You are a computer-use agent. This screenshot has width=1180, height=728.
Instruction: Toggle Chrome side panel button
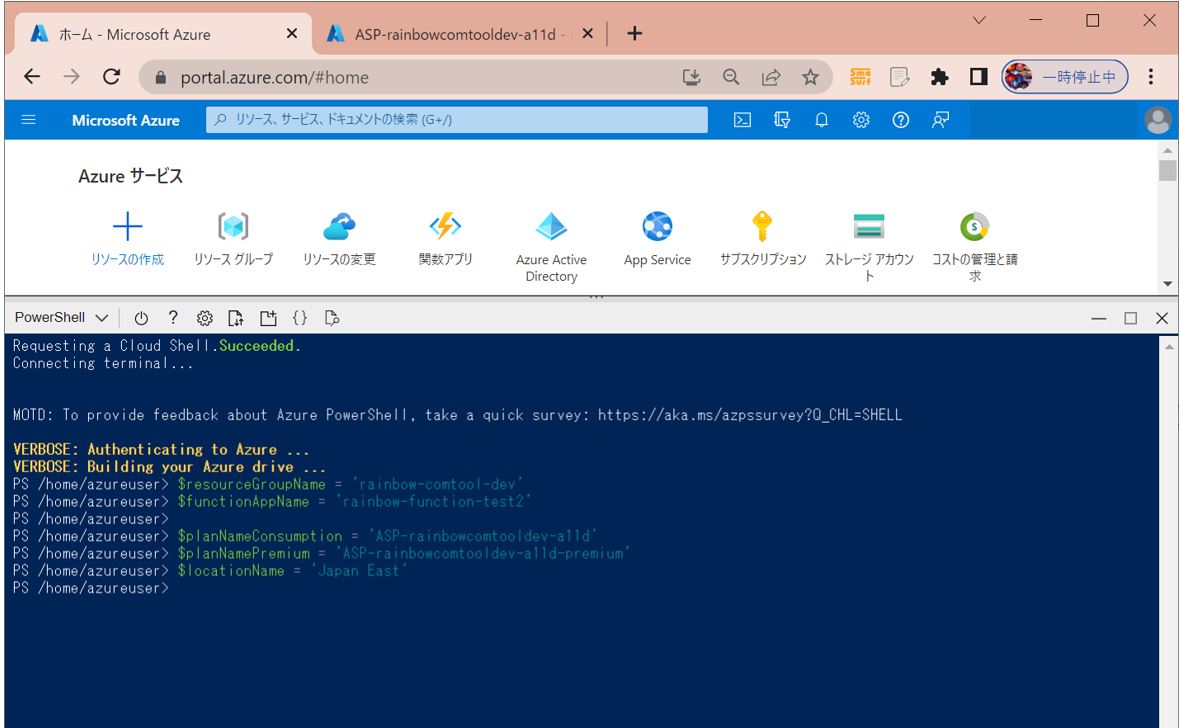979,77
